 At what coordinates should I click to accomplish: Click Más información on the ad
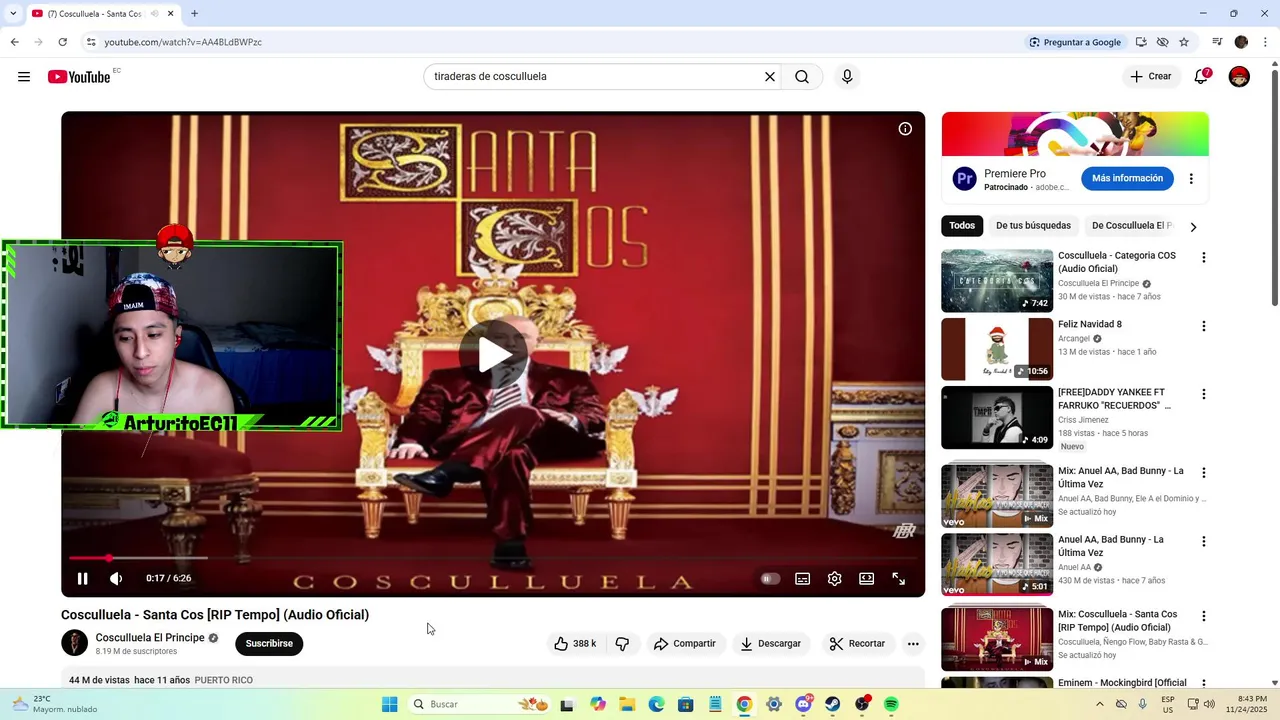point(1127,179)
